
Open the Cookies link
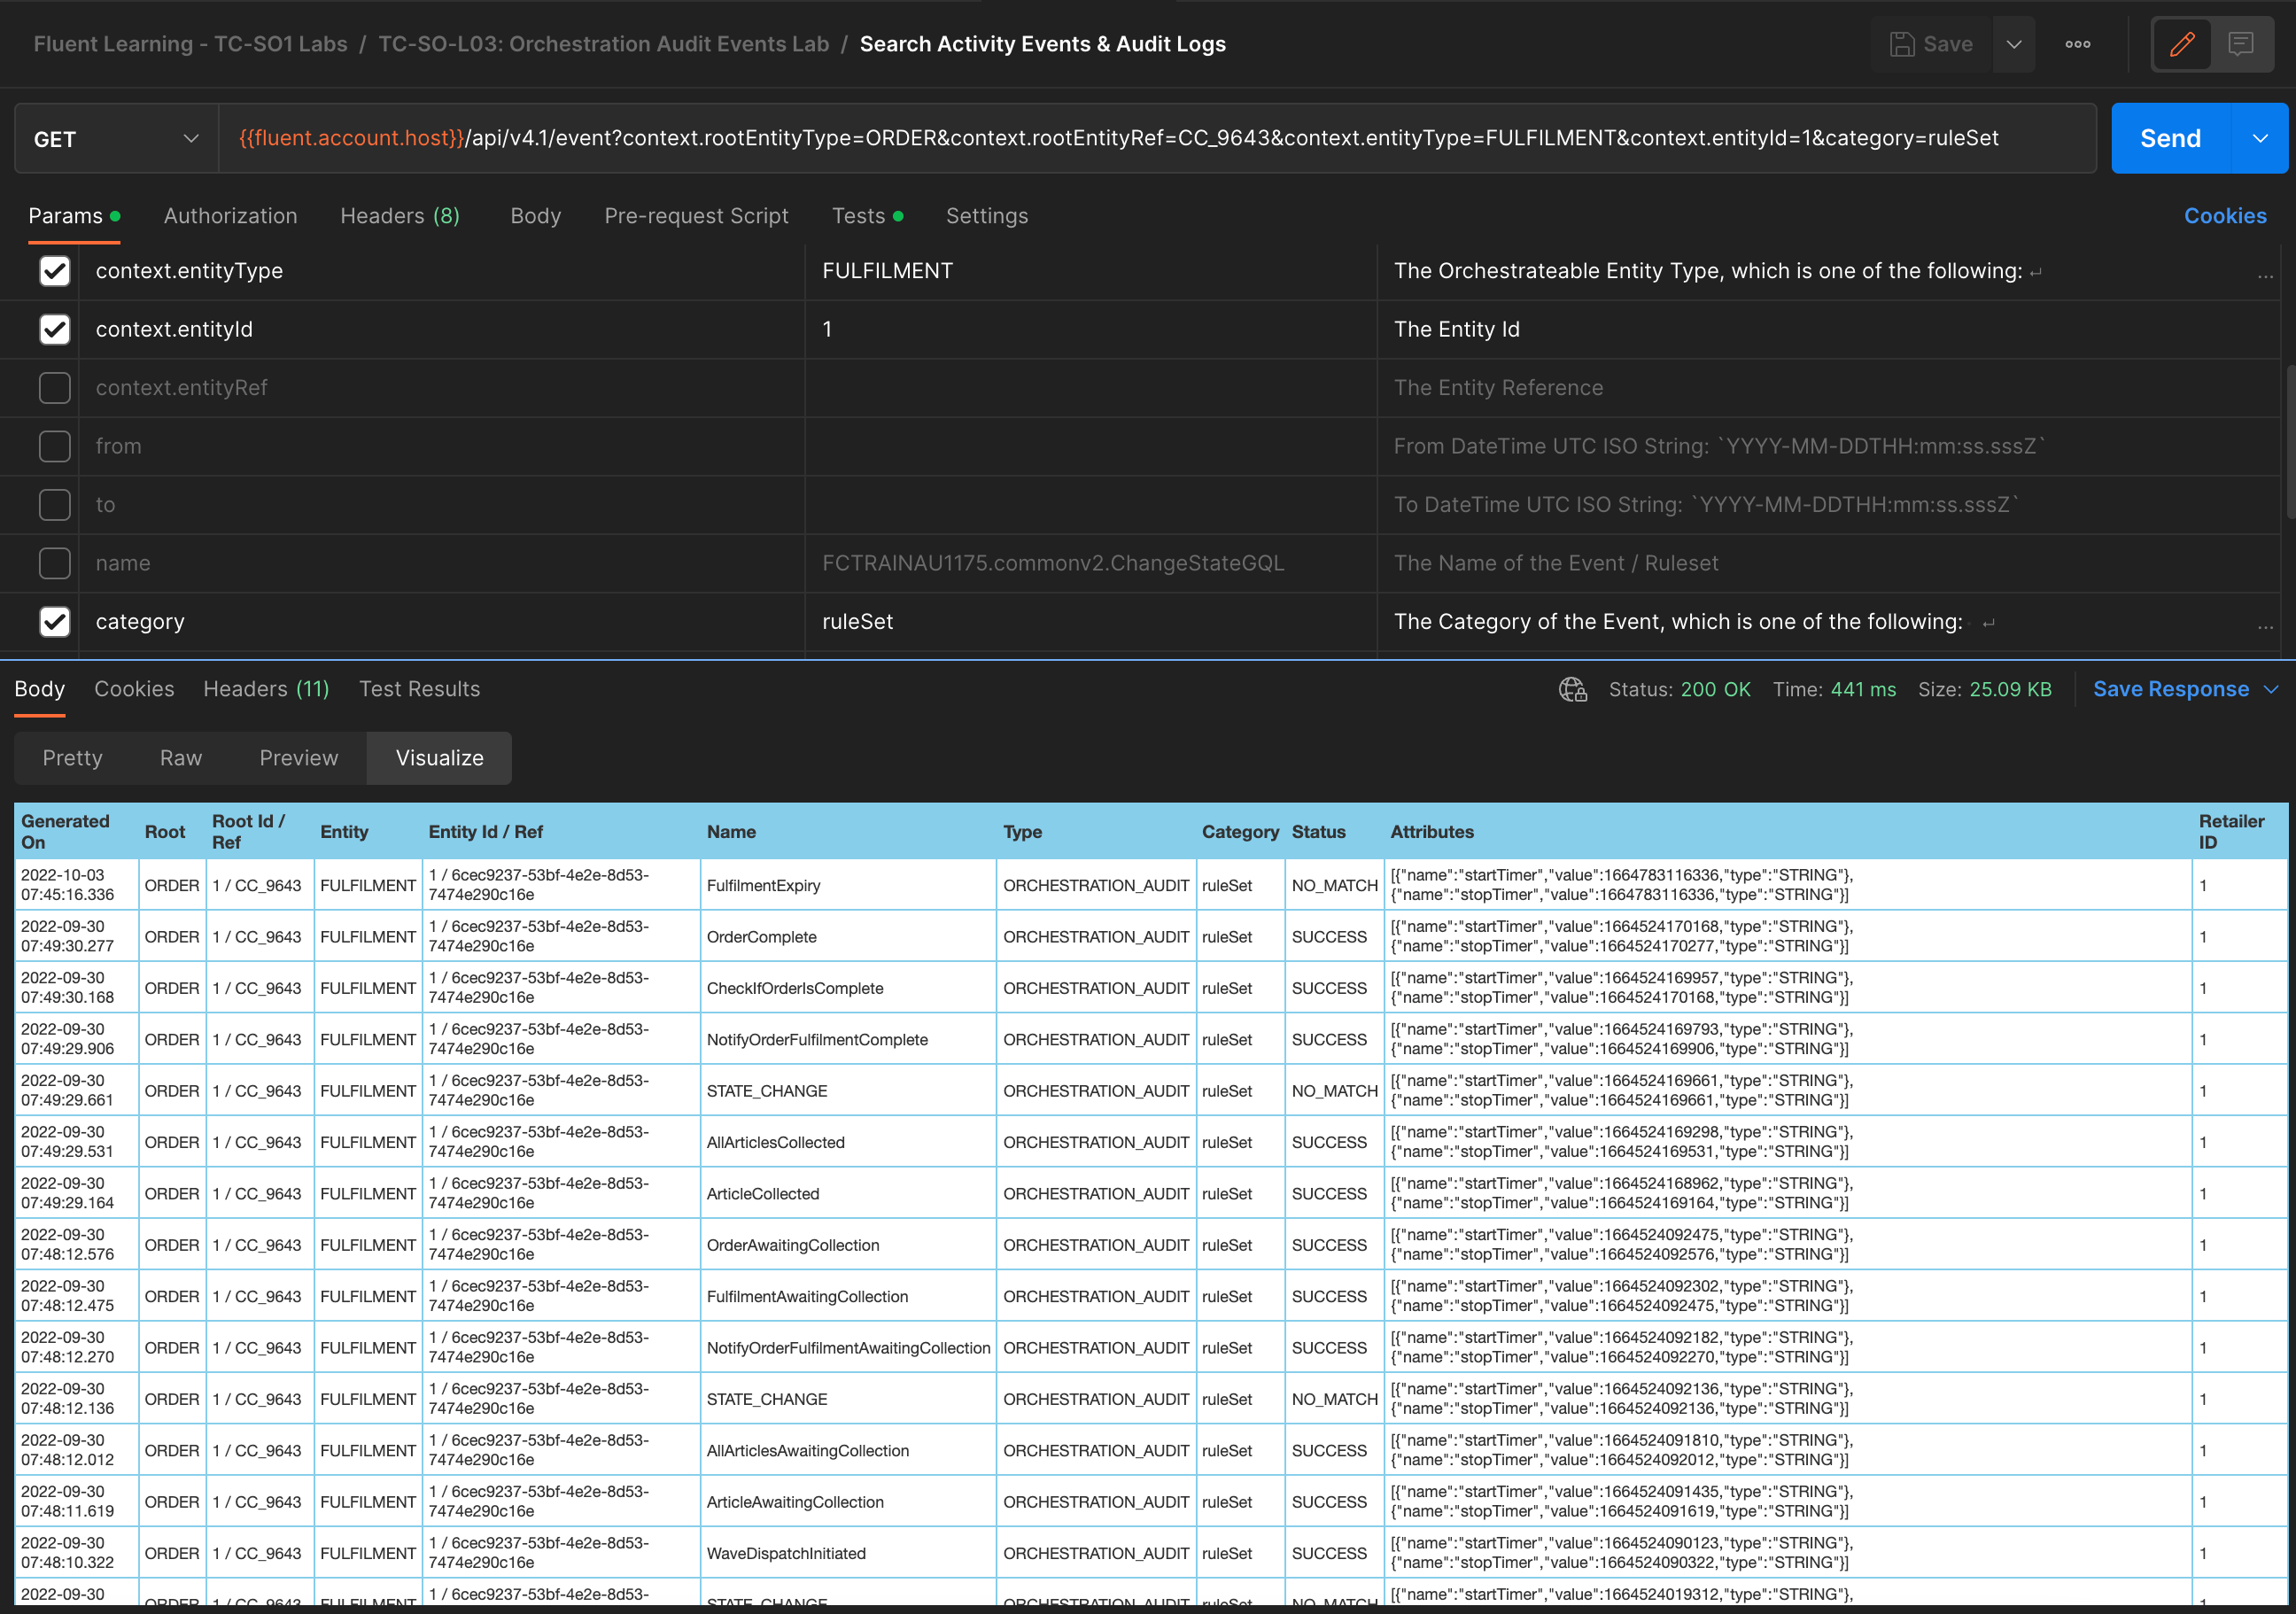coord(2224,216)
